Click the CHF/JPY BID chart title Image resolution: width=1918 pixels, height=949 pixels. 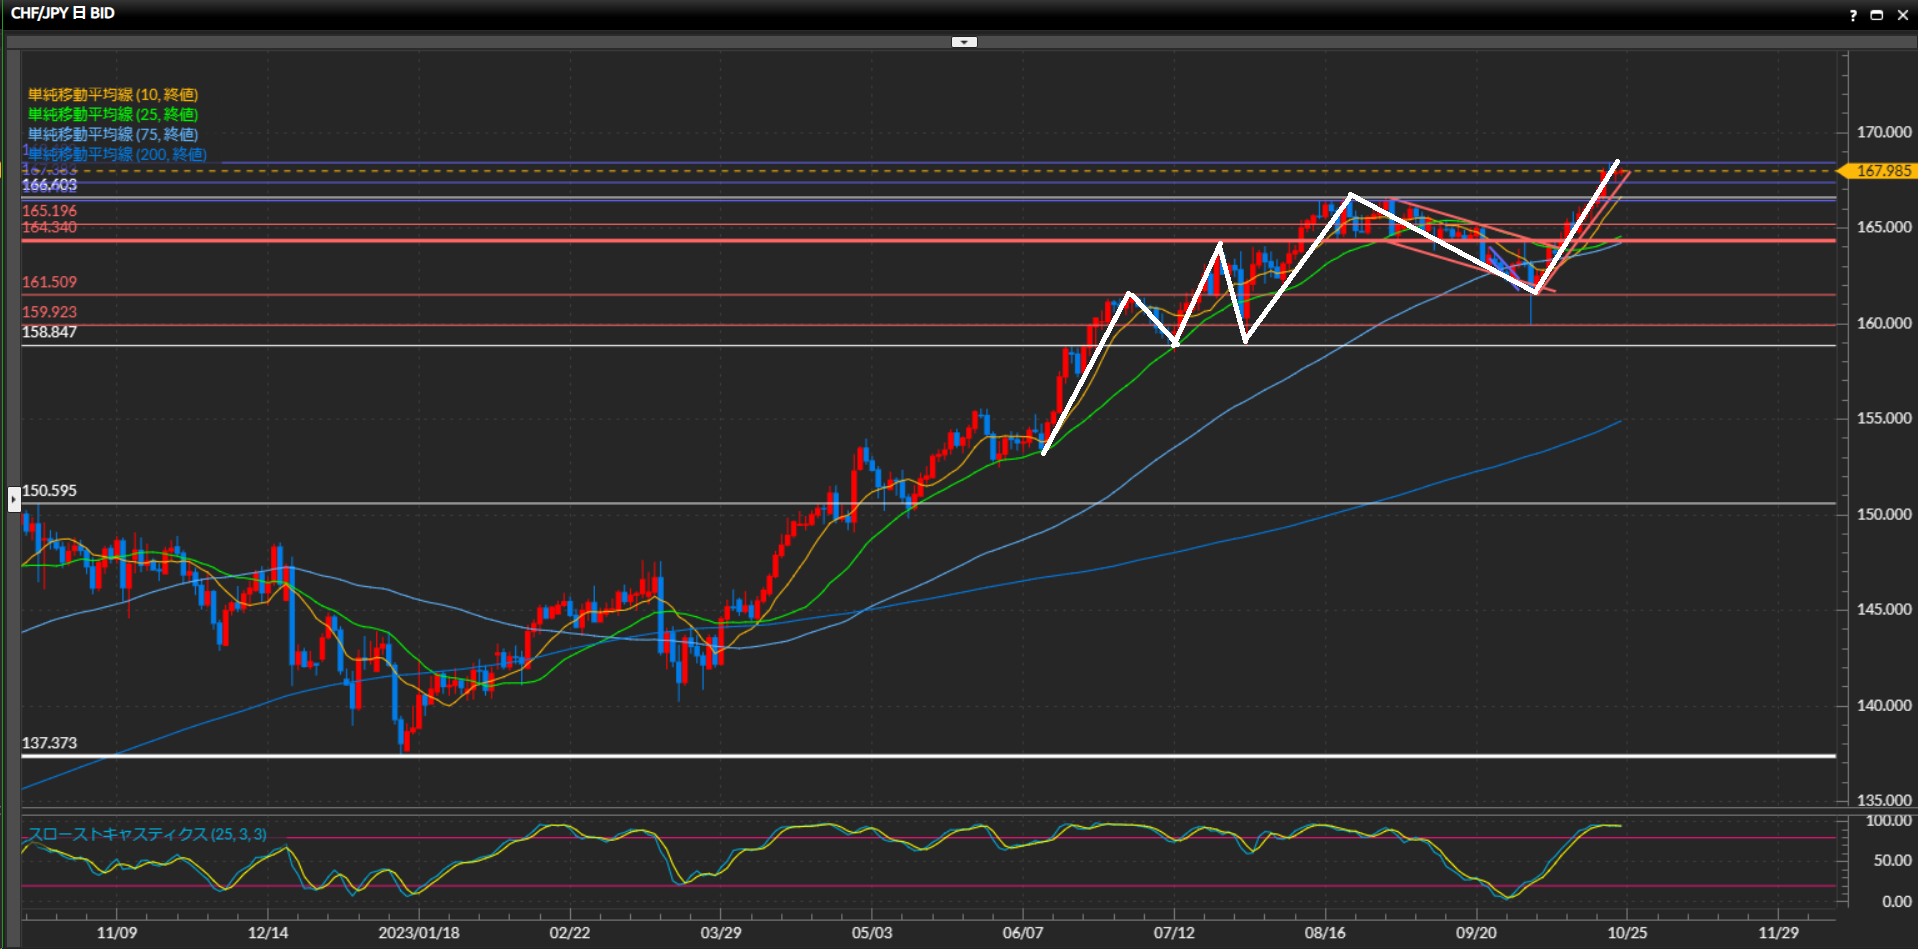[63, 13]
